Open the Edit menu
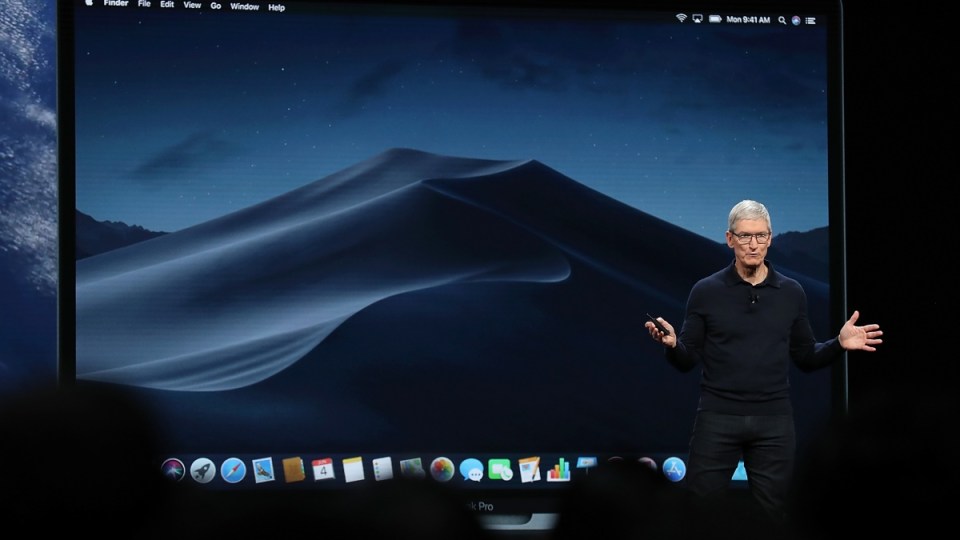This screenshot has width=960, height=540. (167, 4)
